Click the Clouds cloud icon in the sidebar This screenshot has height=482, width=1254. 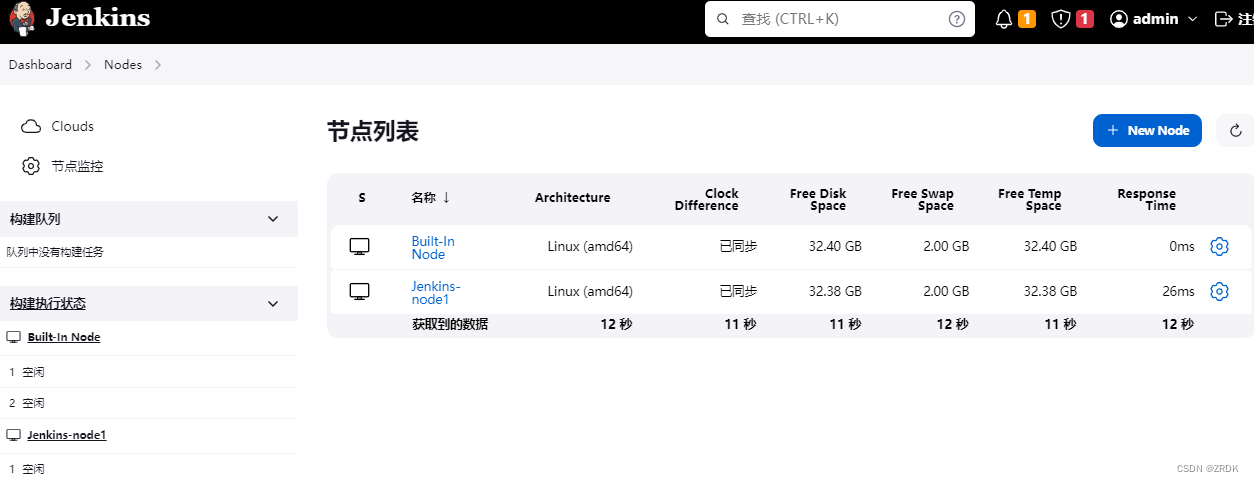(x=31, y=127)
